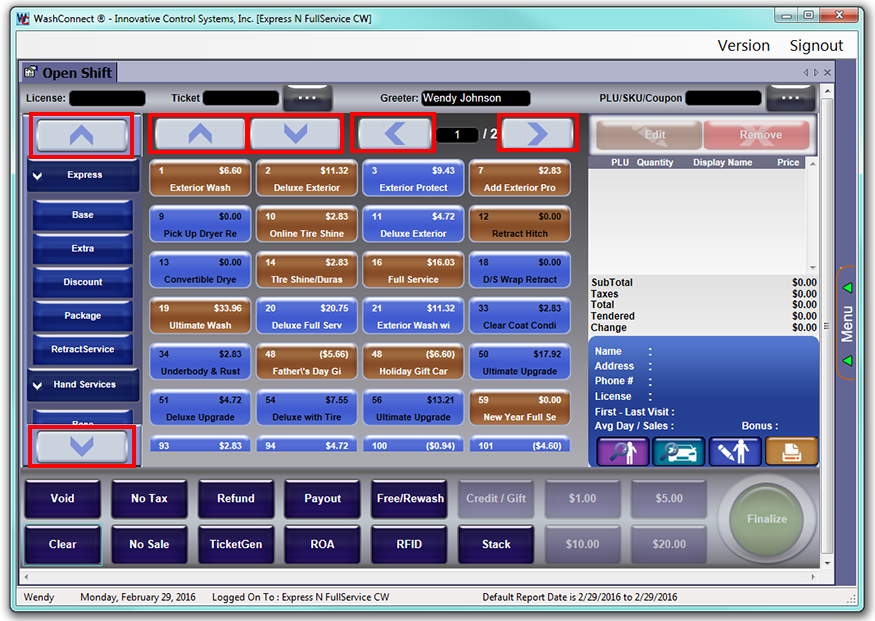Click the customer search icon button
The image size is (875, 621).
click(x=623, y=452)
